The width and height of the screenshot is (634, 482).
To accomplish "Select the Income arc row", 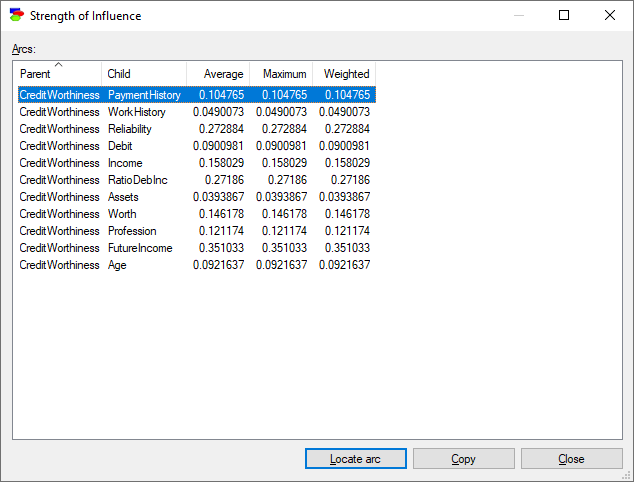I will pos(197,163).
